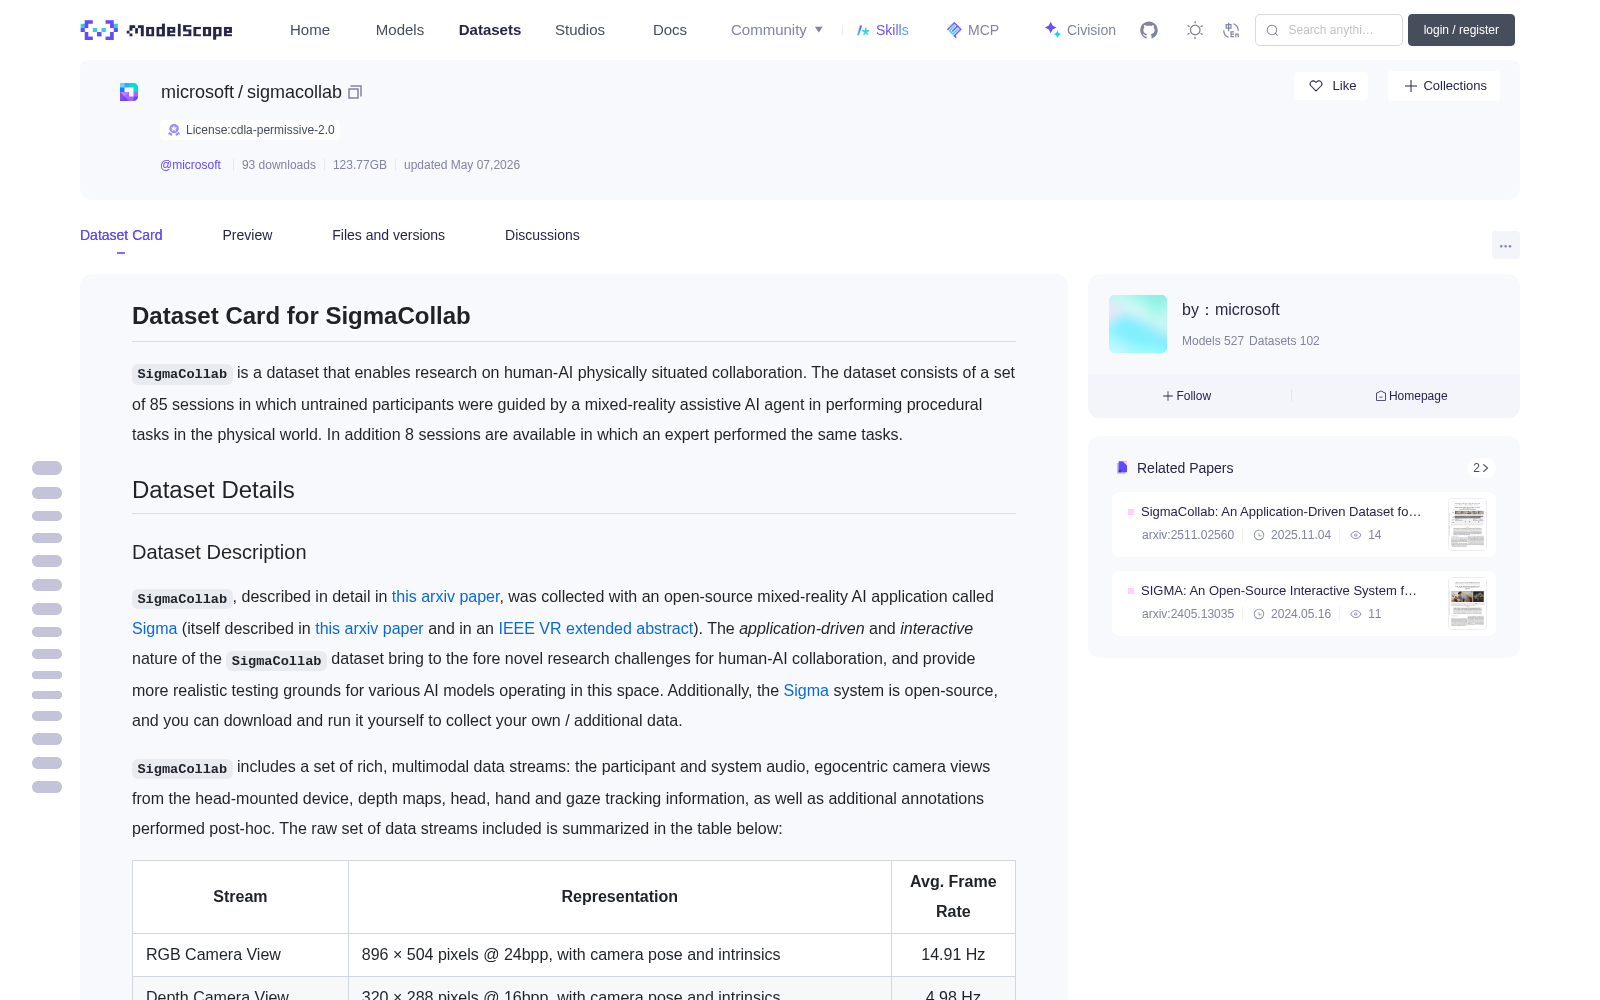The width and height of the screenshot is (1600, 1000).
Task: Open the Sigma link before "system is open-source"
Action: (806, 690)
